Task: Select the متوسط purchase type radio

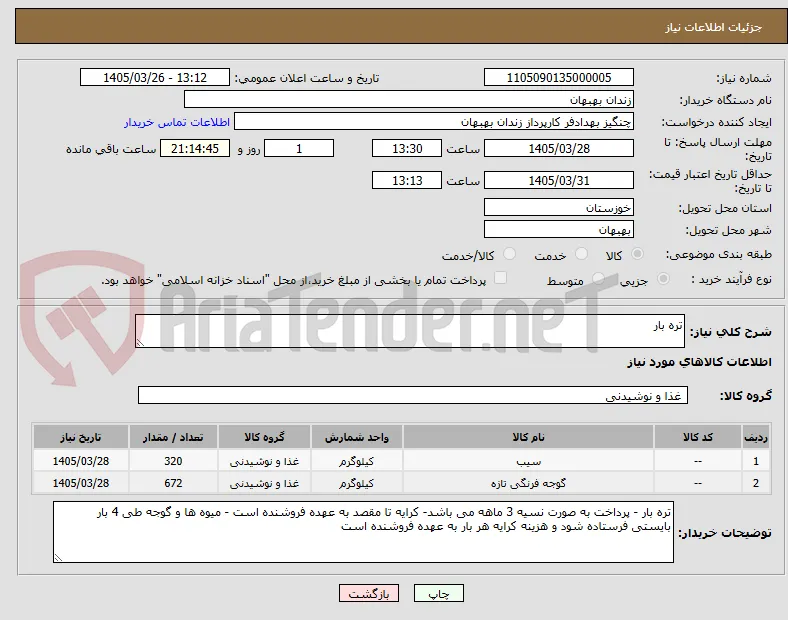Action: 598,278
